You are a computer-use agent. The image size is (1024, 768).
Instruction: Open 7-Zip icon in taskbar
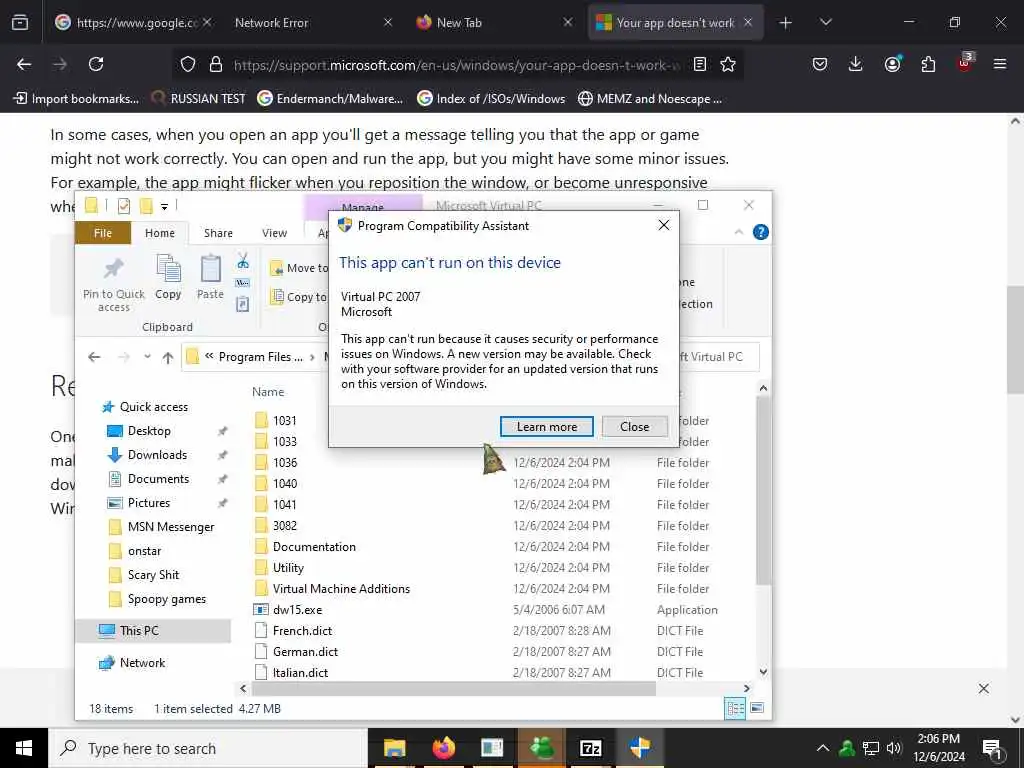coord(590,748)
